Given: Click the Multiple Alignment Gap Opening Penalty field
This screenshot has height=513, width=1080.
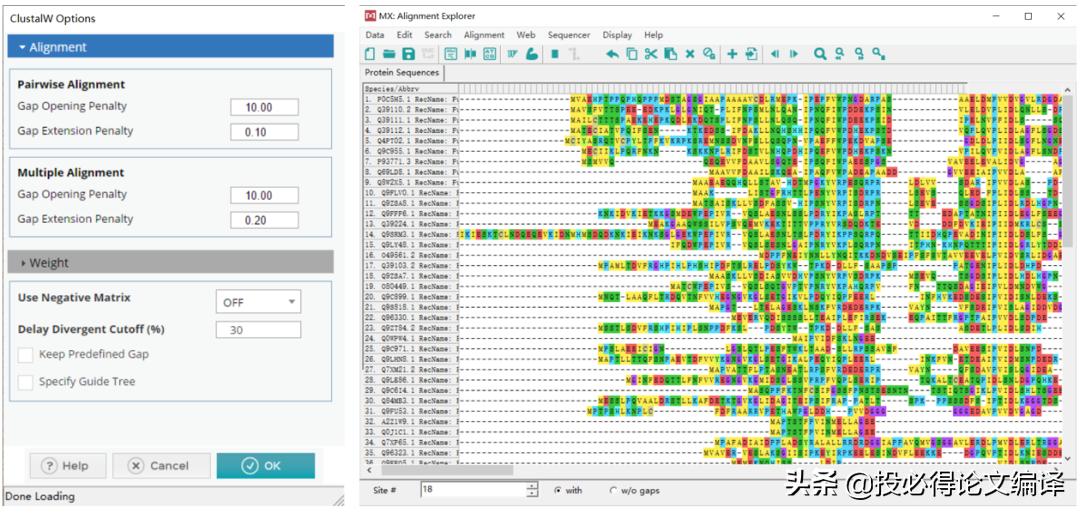Looking at the screenshot, I should [264, 195].
